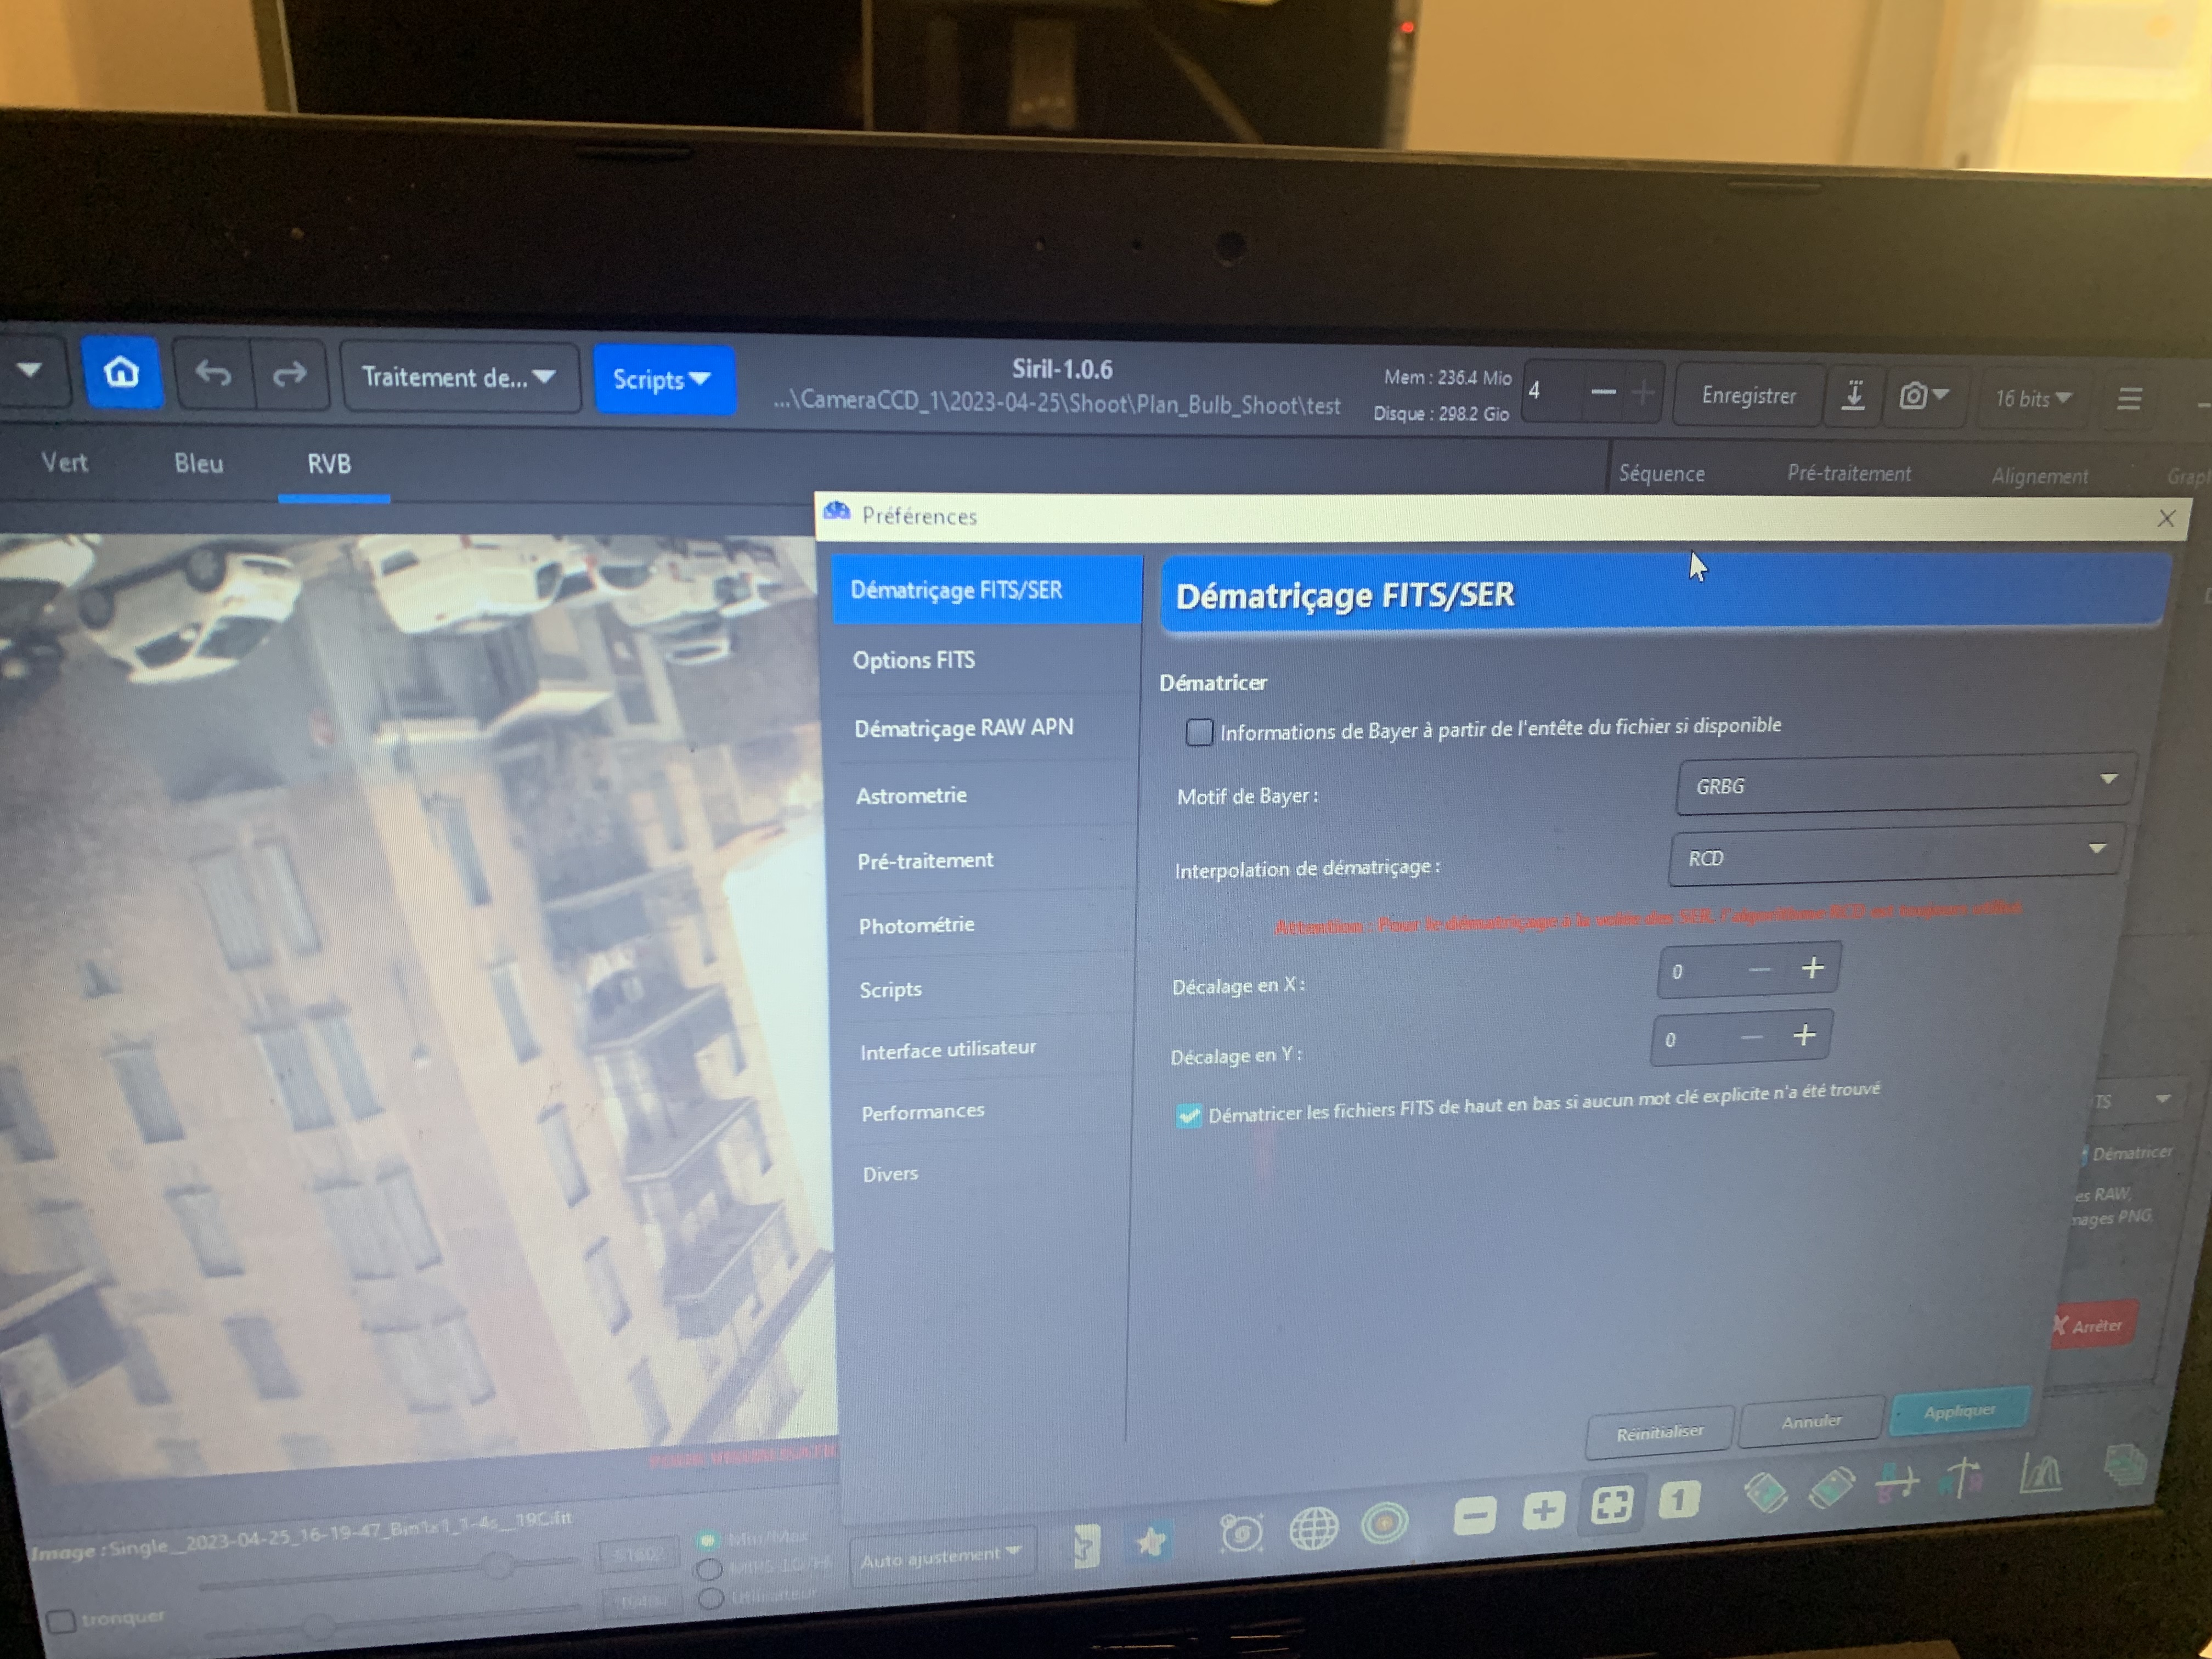Screen dimensions: 2212x1659
Task: Enable Bayer info from file header checkbox
Action: click(x=1198, y=732)
